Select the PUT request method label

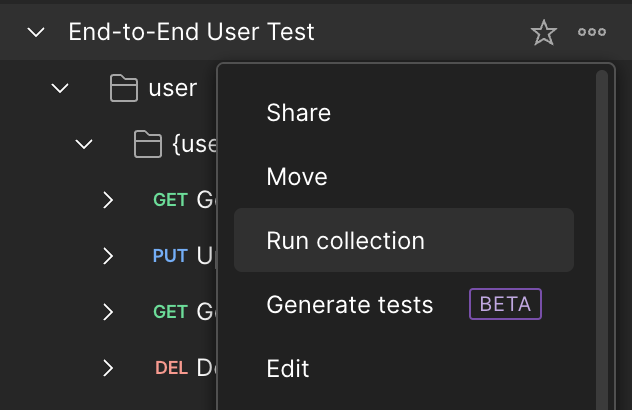pos(170,256)
